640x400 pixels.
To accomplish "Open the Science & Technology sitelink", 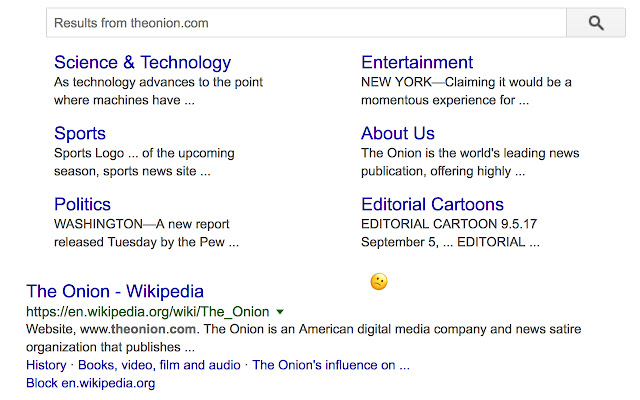I will point(142,62).
